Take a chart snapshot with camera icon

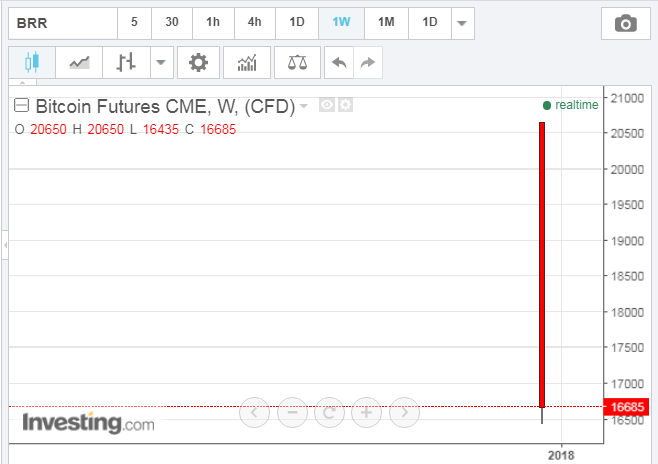(625, 22)
